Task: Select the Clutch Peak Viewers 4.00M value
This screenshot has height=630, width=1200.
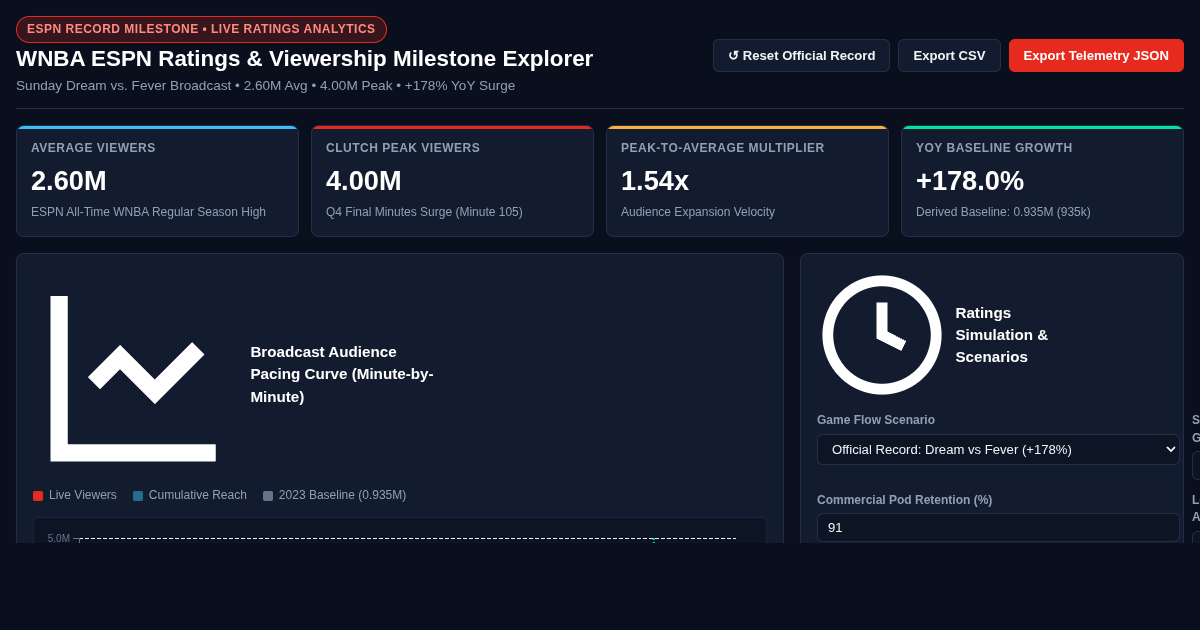Action: pyautogui.click(x=364, y=181)
